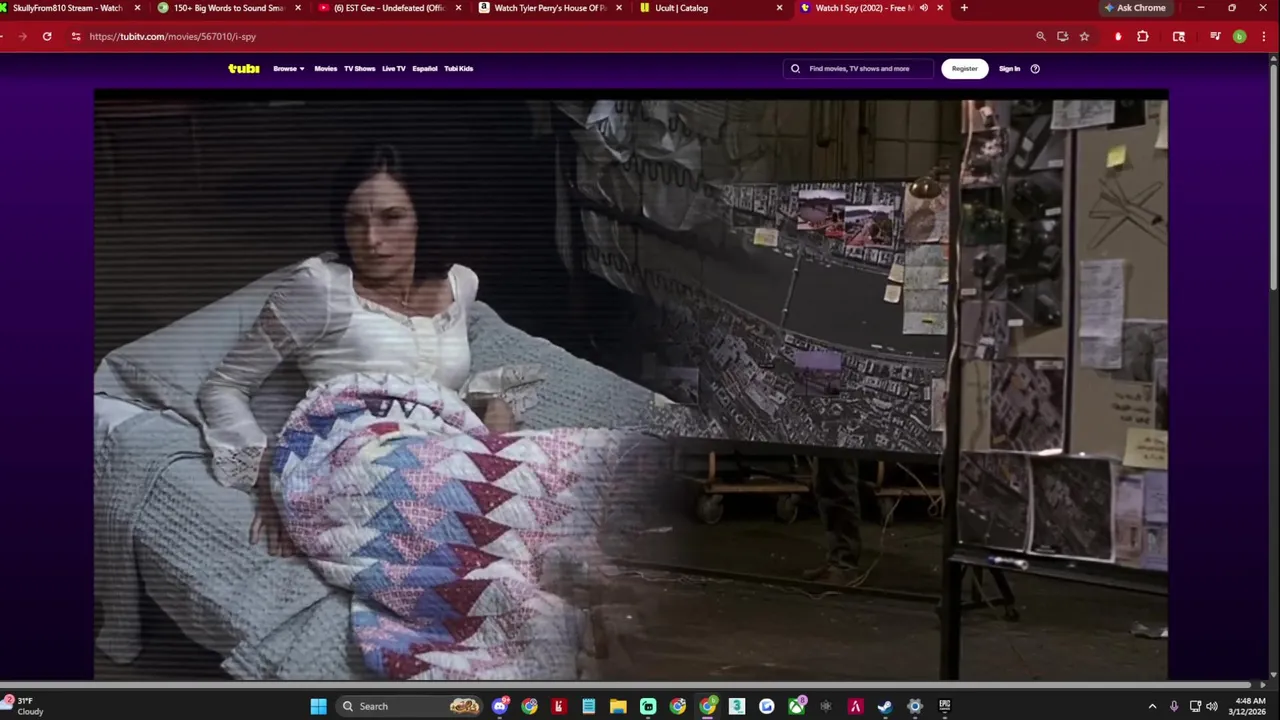Open the red hand ad-blocker extension
This screenshot has width=1280, height=720.
point(1118,36)
